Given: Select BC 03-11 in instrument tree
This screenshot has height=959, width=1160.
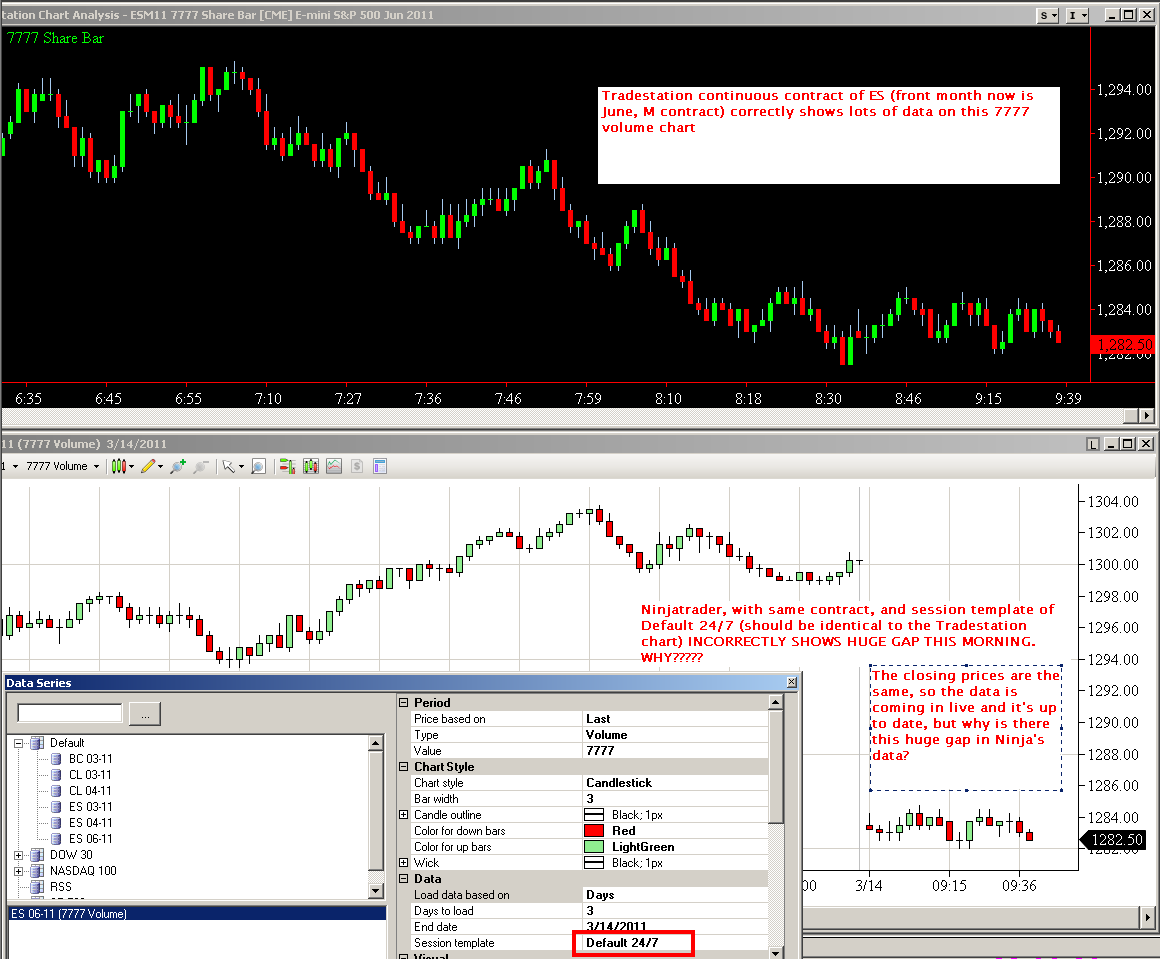Looking at the screenshot, I should click(90, 758).
